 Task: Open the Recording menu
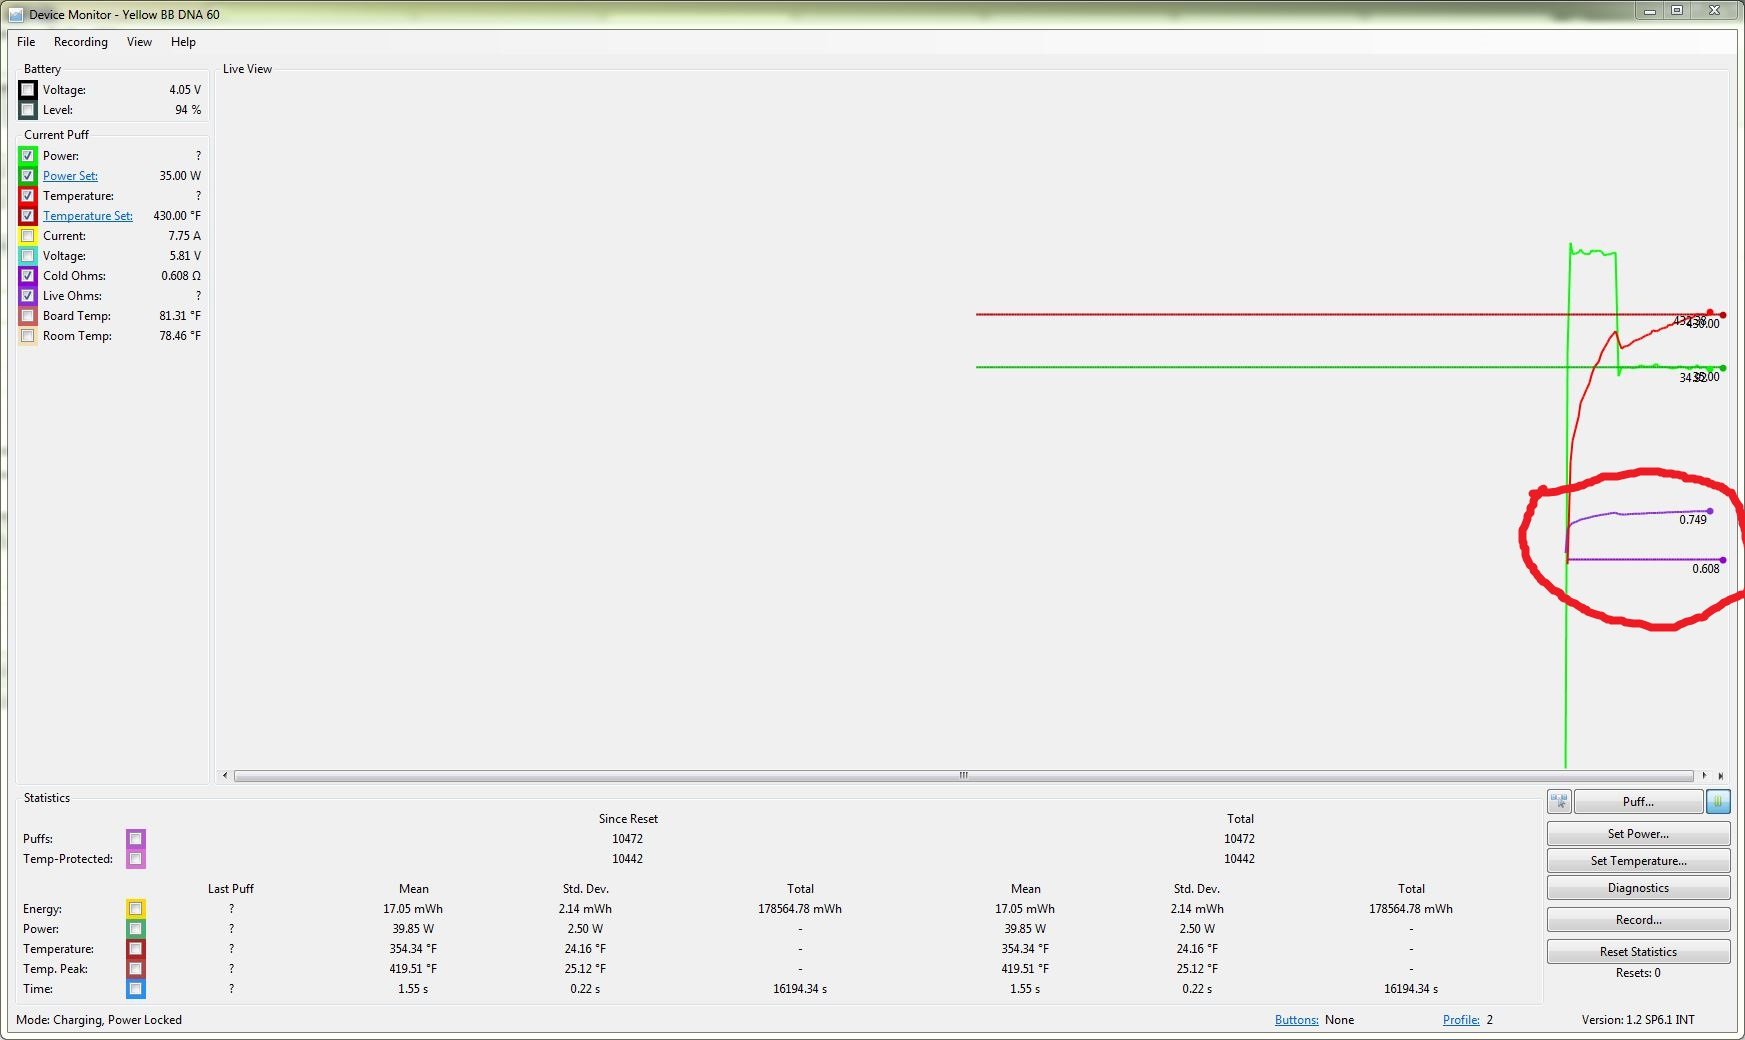coord(80,42)
